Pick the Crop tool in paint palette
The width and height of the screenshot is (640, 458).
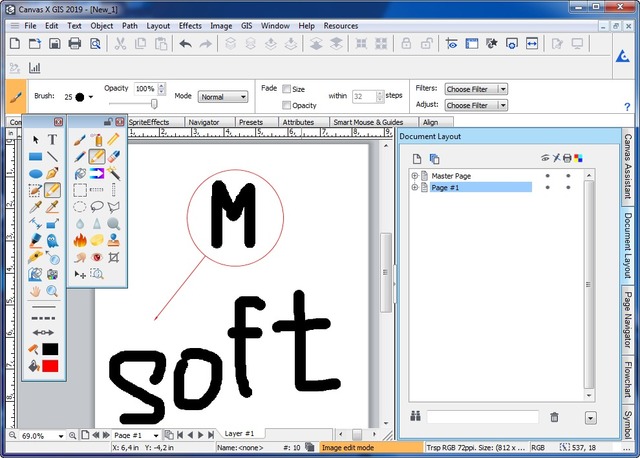pos(114,256)
